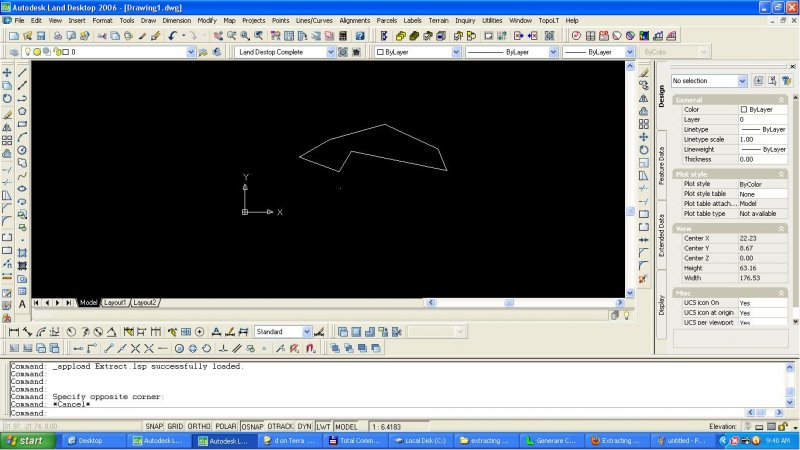Viewport: 800px width, 450px height.
Task: Open Land Destop Complete workspace dropdown
Action: pos(331,52)
